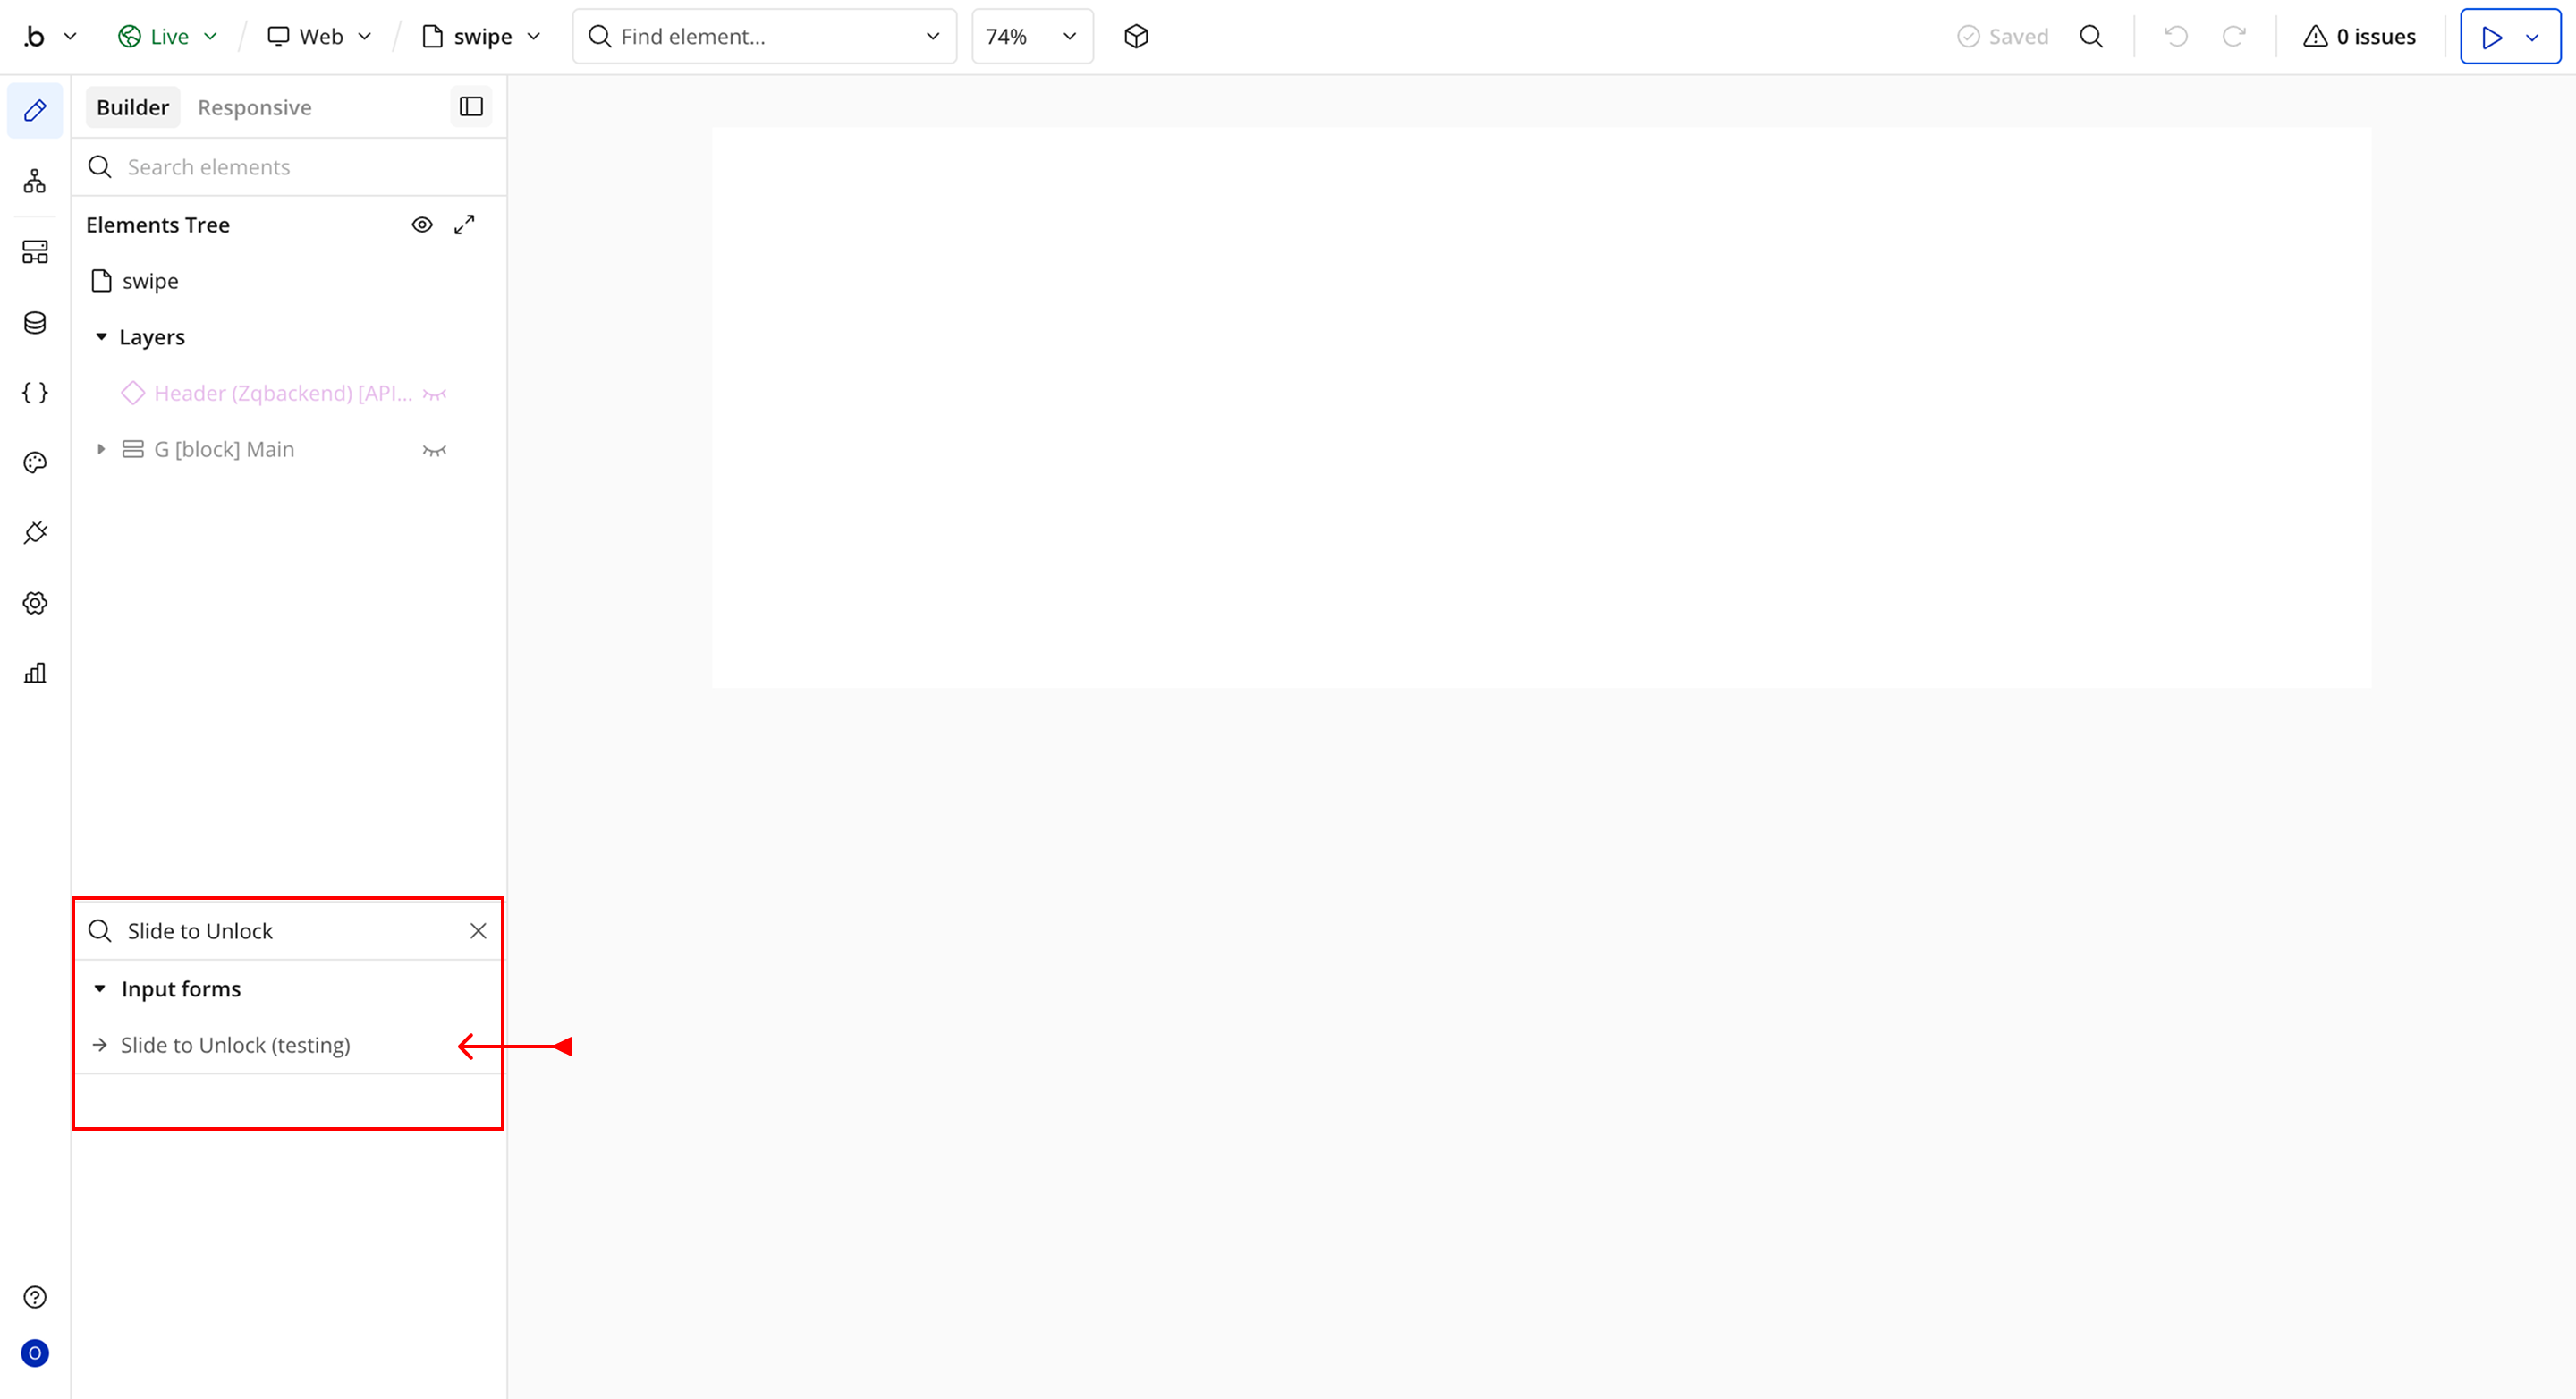Toggle visibility of Header (Zqbackend) element
Screen dimensions: 2576x1399
tap(434, 394)
